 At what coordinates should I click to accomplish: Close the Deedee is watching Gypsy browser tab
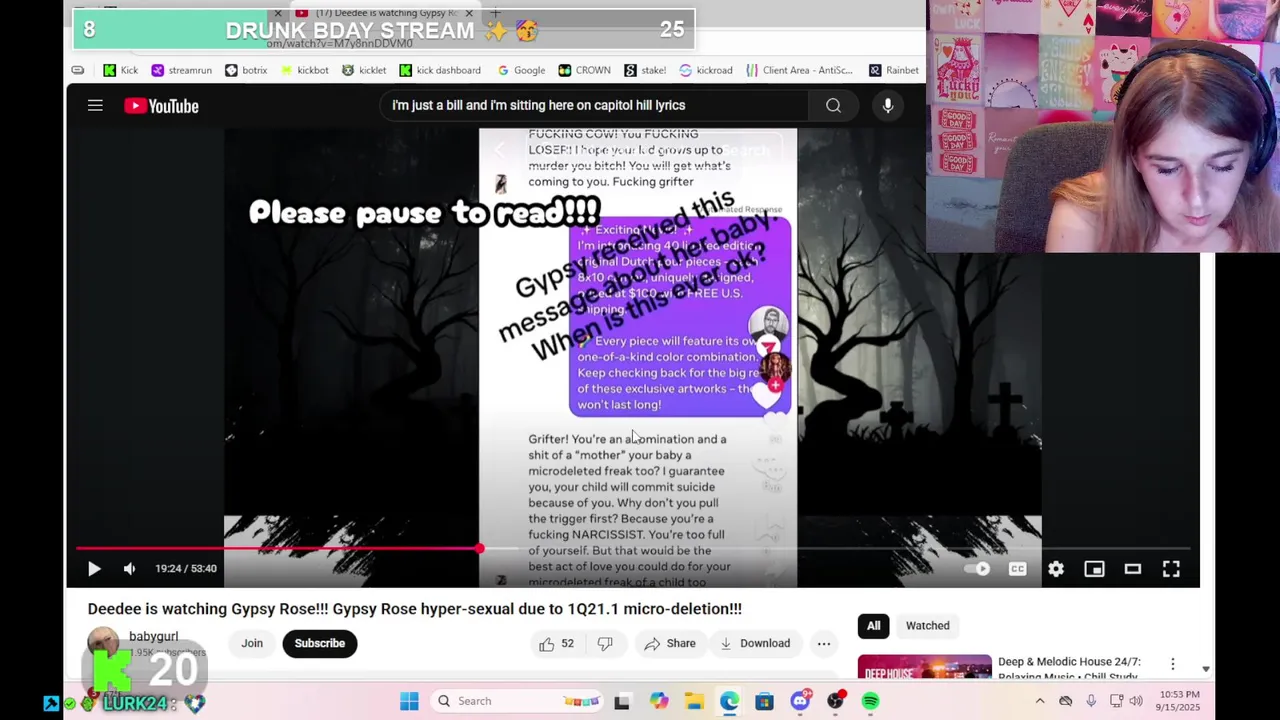click(x=469, y=13)
